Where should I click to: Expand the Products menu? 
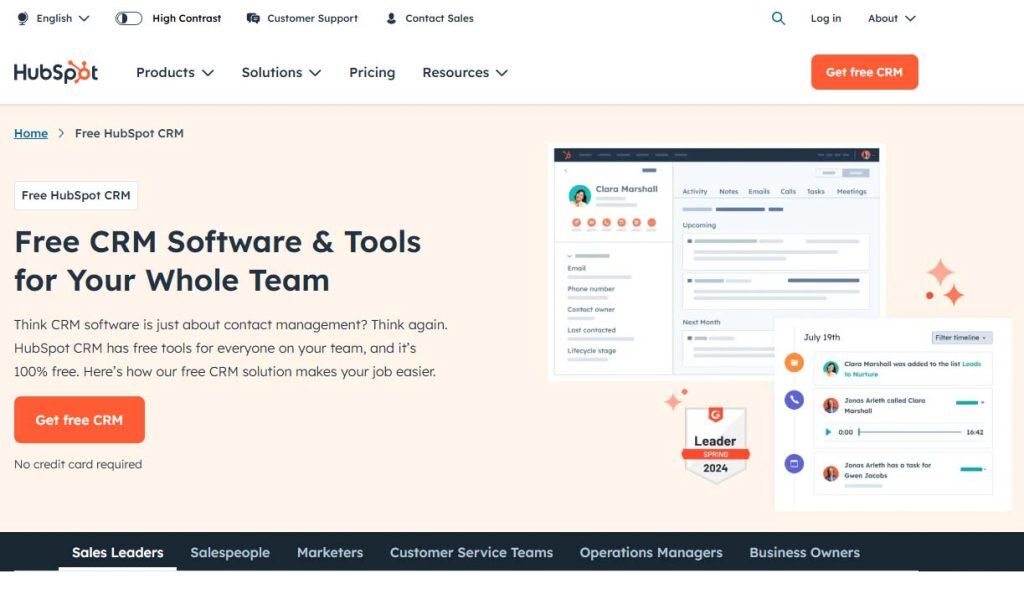tap(175, 72)
